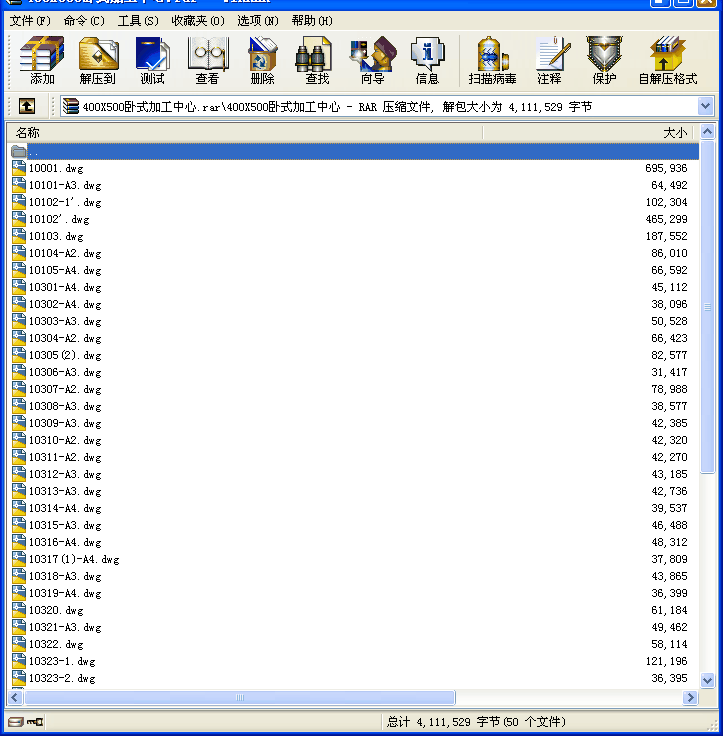The image size is (723, 736).
Task: Click the Add (添加) toolbar icon
Action: [42, 60]
